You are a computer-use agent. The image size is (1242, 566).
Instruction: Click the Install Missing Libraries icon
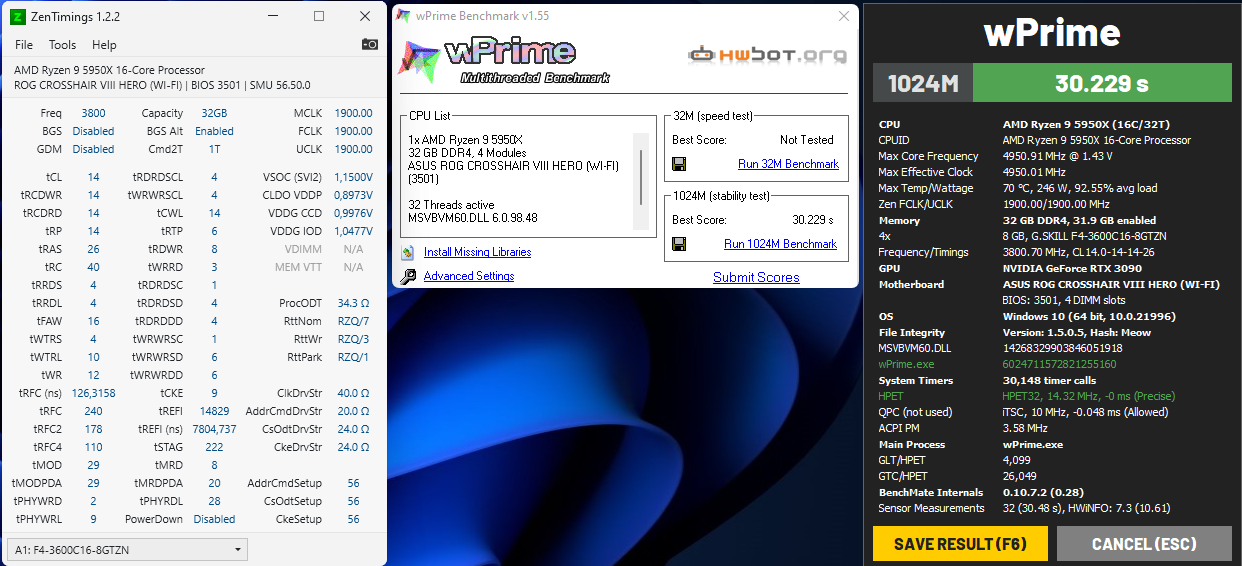407,253
